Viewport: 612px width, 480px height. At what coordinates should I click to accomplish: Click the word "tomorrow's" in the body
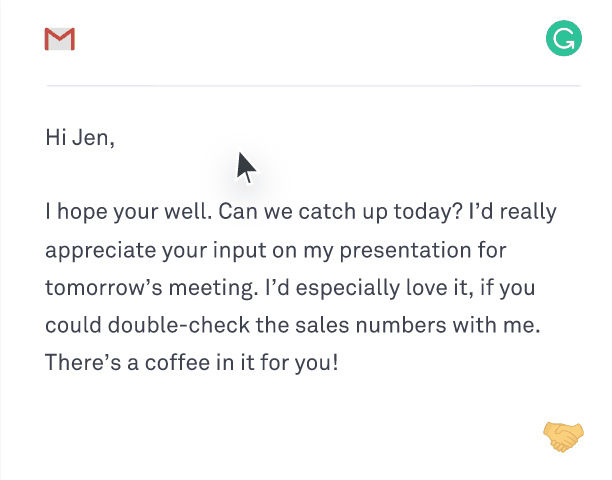pos(97,287)
